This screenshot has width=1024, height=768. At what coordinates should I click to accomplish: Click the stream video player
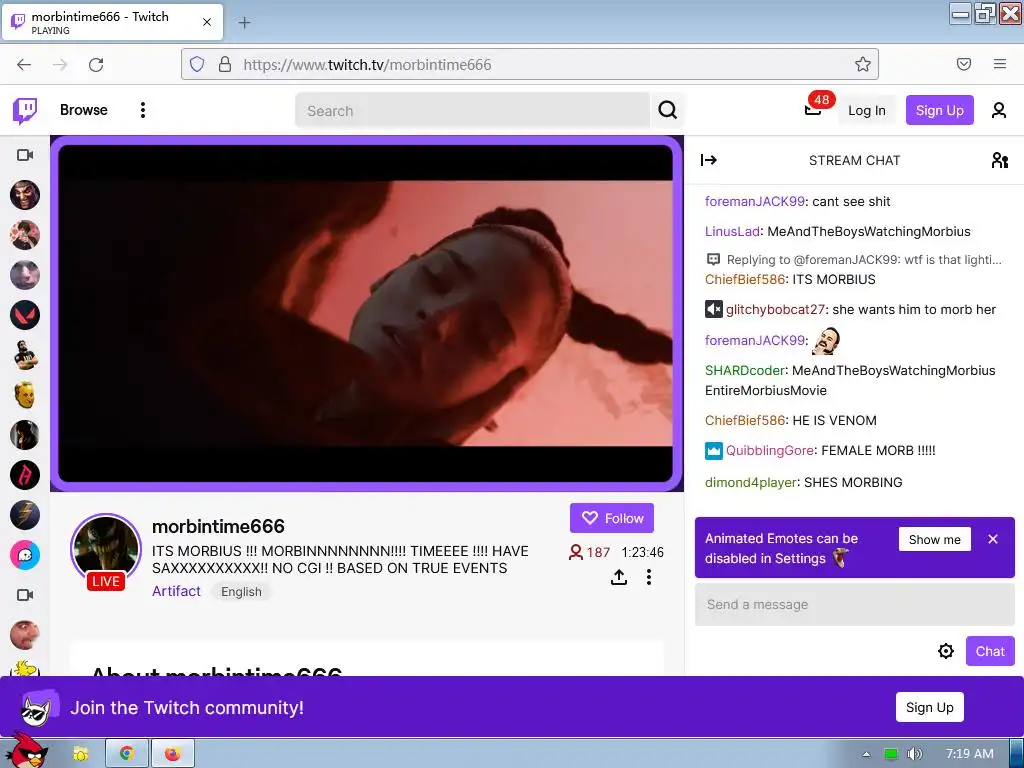(x=366, y=313)
